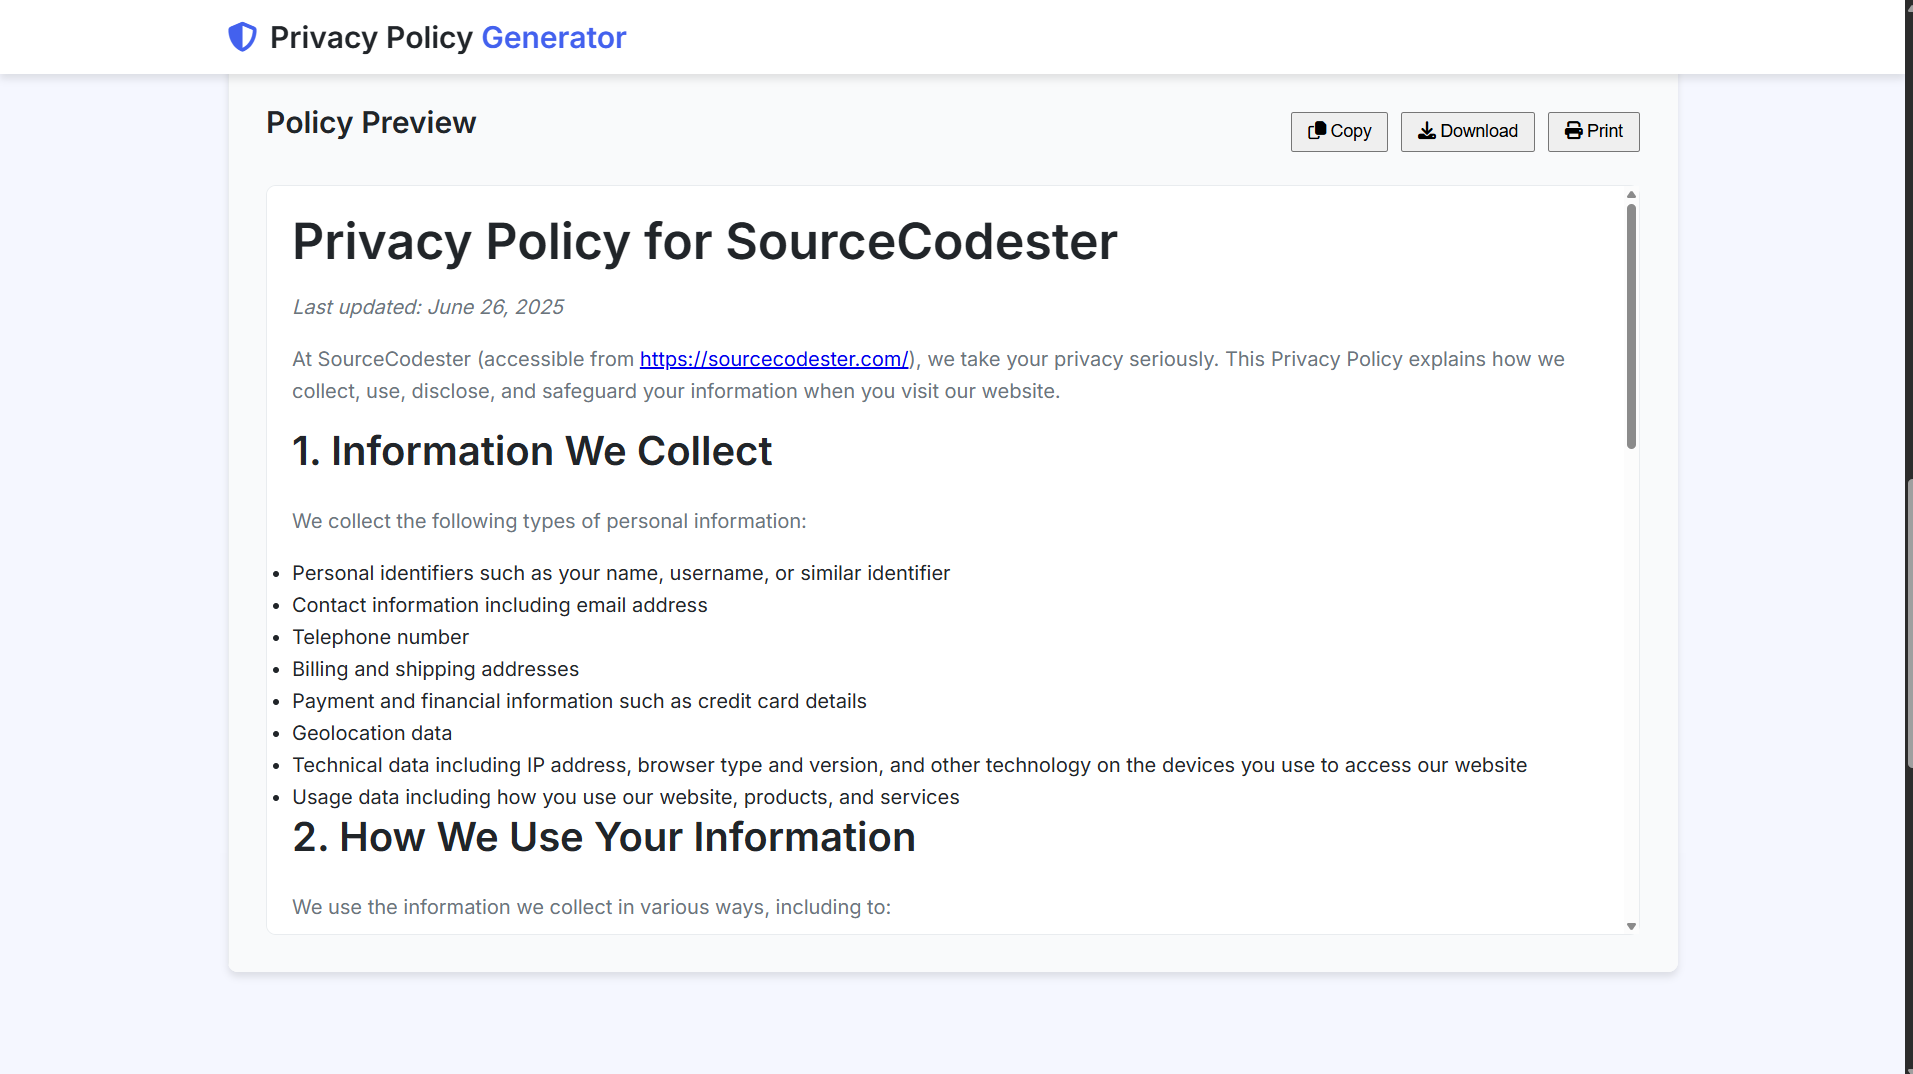Click the policy preview scrollbar thumb
This screenshot has width=1913, height=1074.
click(x=1631, y=326)
